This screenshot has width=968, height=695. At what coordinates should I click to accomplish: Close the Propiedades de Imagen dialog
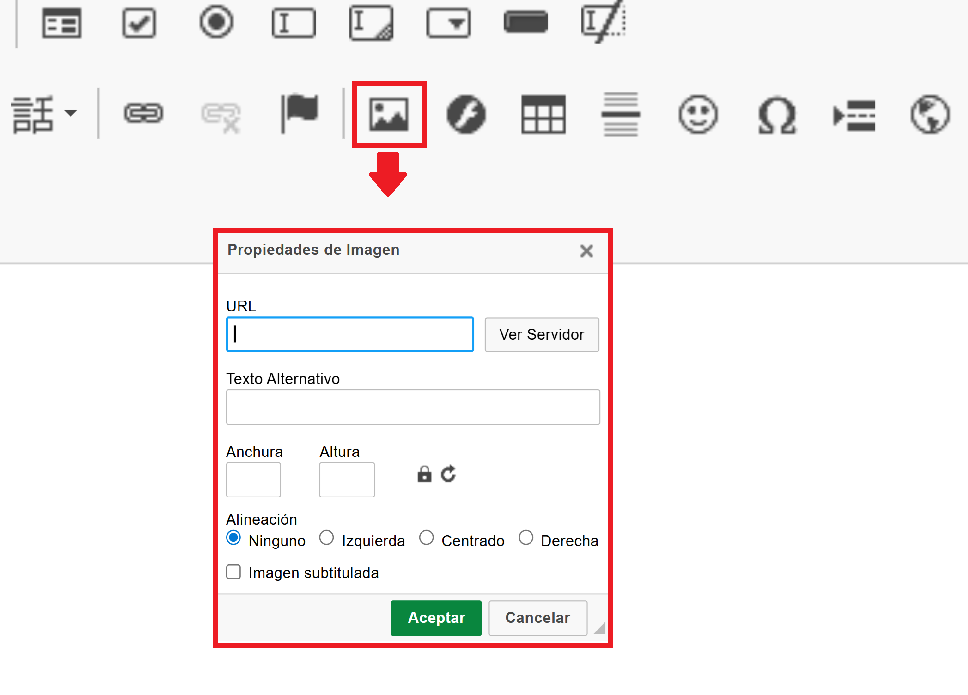[586, 251]
